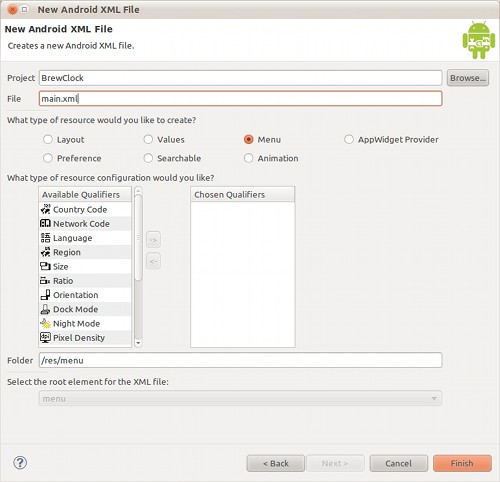Select the Region qualifier icon
Image resolution: width=500 pixels, height=482 pixels.
click(x=45, y=252)
